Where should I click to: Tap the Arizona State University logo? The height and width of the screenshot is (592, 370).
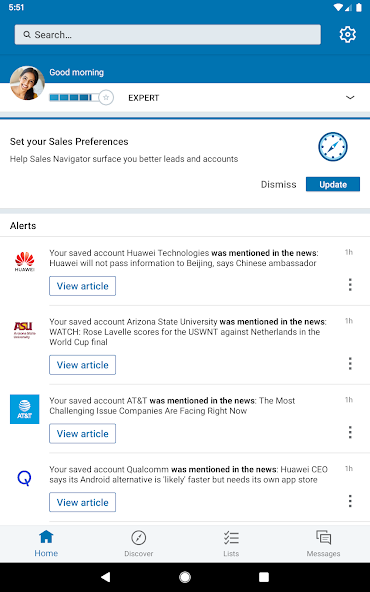(x=25, y=330)
